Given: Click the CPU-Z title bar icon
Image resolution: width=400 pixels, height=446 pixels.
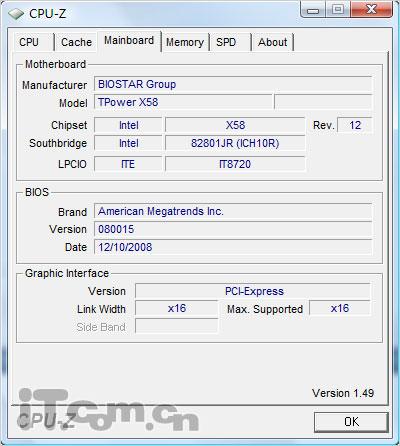Looking at the screenshot, I should pyautogui.click(x=16, y=14).
